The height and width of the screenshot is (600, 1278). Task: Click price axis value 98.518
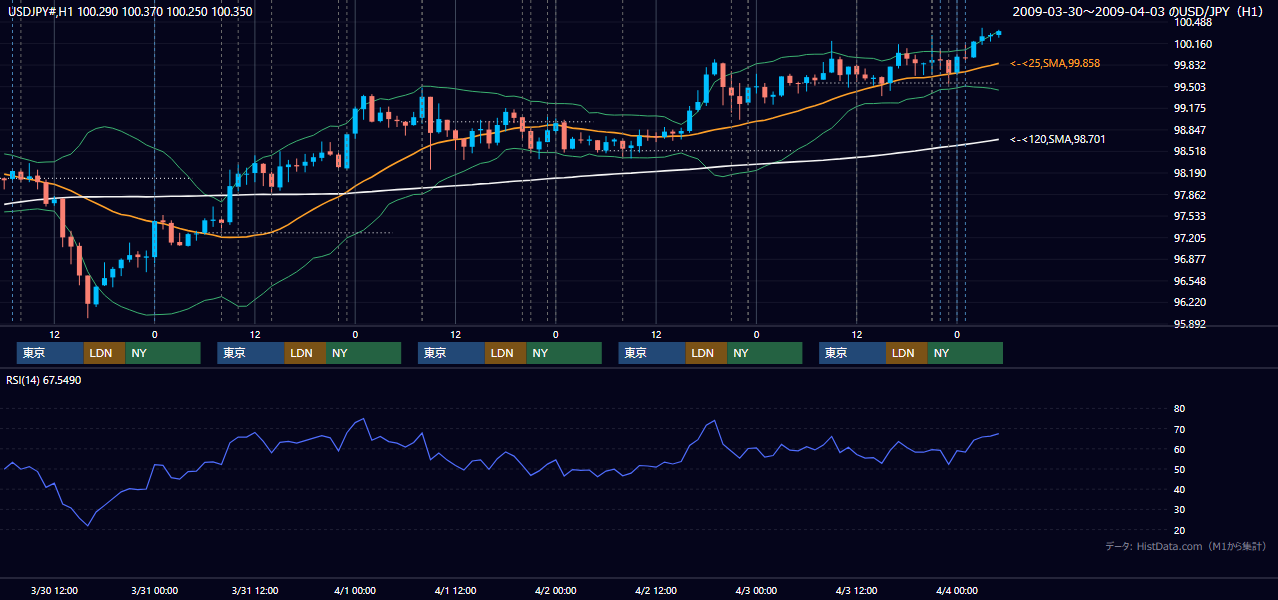point(1190,151)
